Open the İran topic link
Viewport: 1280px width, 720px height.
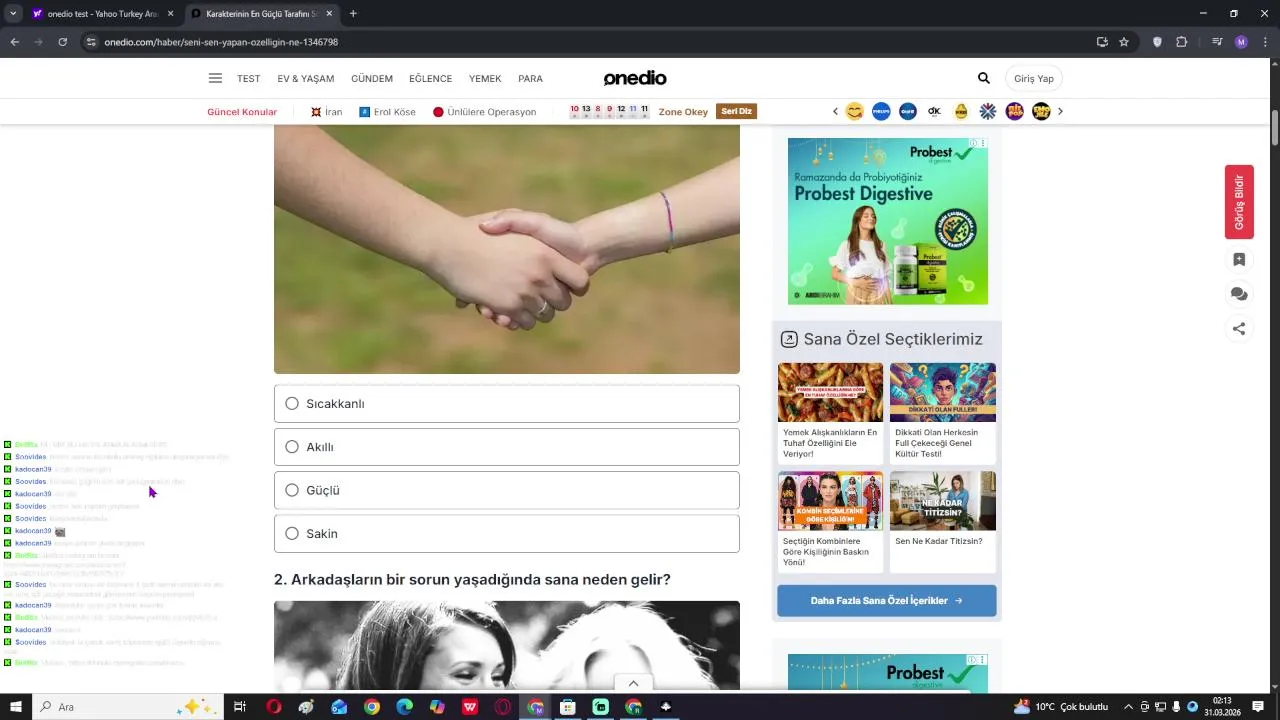327,112
